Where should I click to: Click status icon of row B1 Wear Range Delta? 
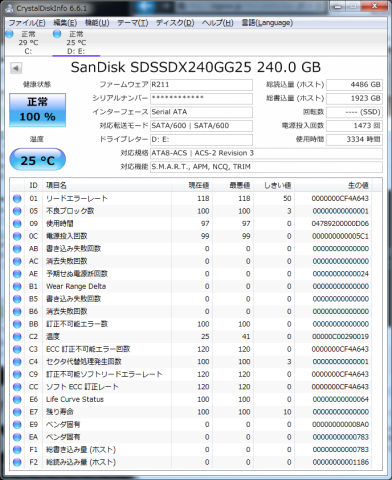[x=17, y=287]
